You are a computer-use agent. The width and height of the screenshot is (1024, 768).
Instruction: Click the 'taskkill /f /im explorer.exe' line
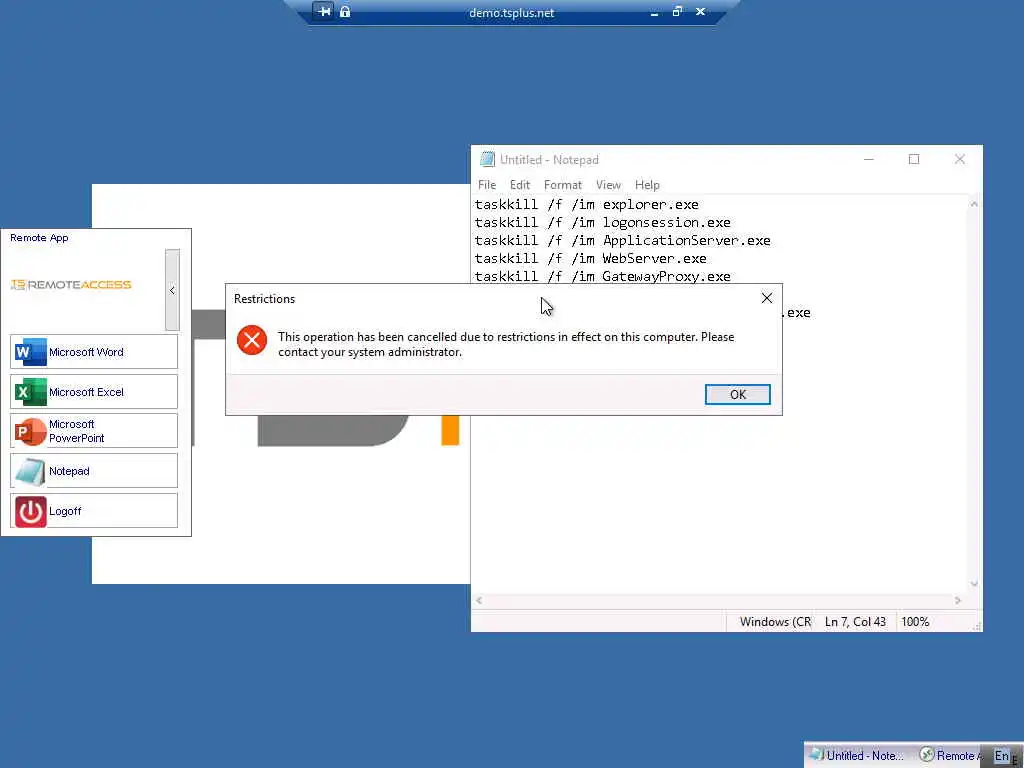coord(586,204)
